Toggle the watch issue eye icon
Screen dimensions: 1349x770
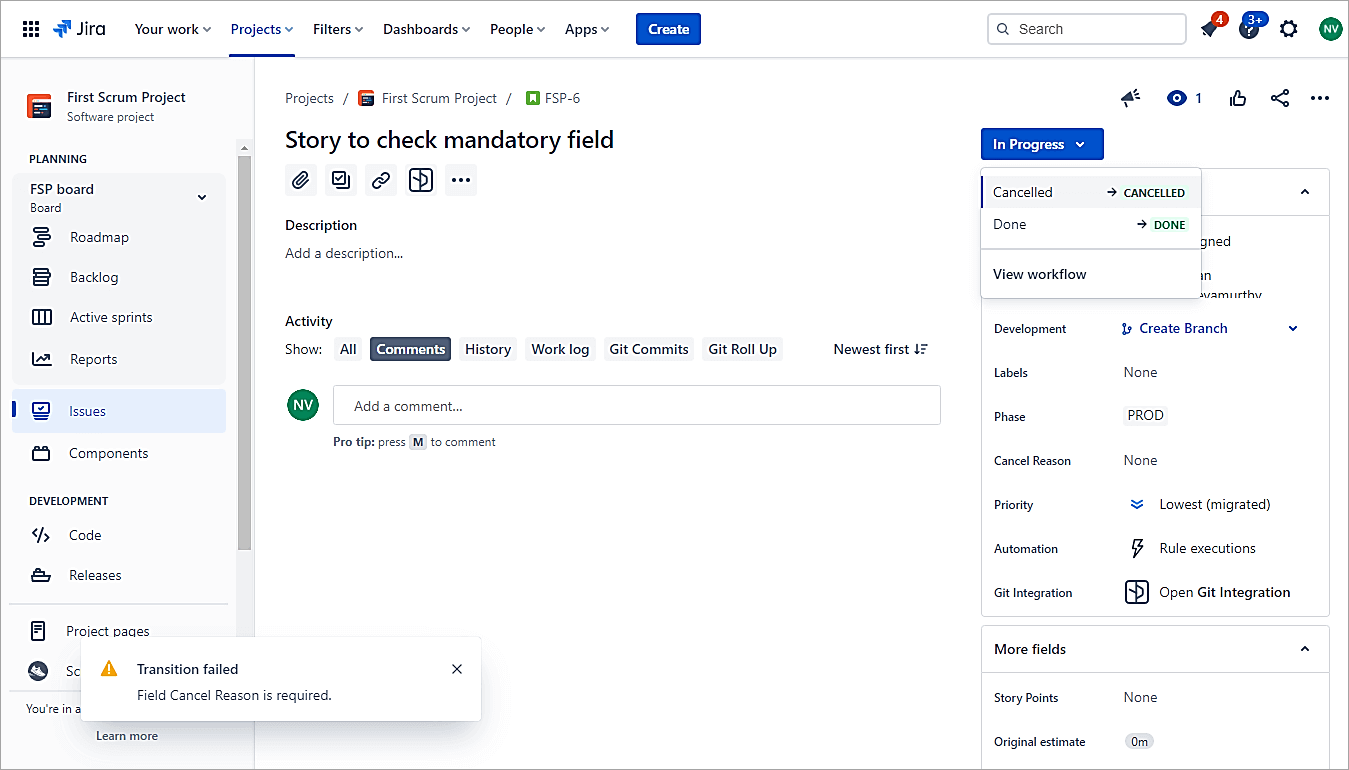[1177, 98]
